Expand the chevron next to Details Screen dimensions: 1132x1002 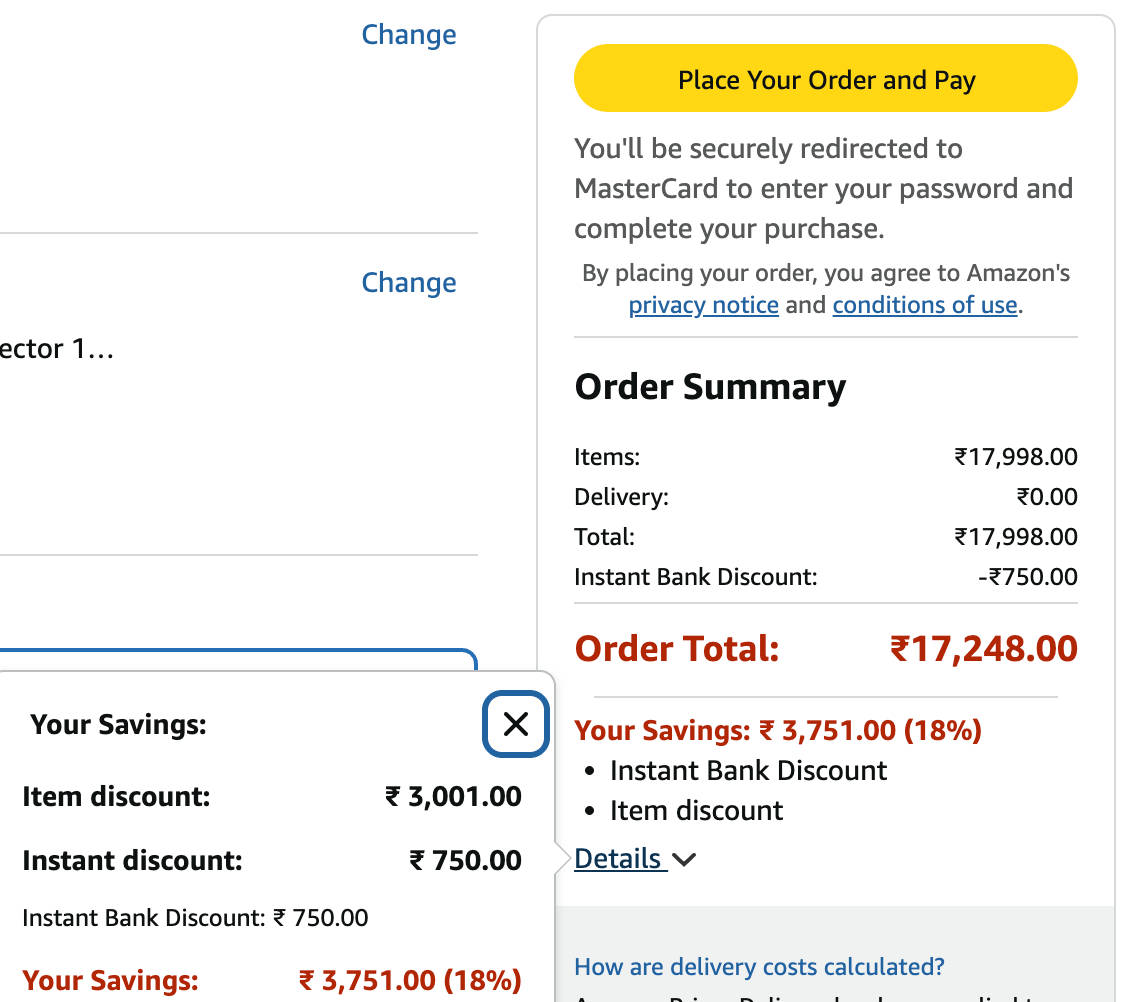tap(685, 860)
